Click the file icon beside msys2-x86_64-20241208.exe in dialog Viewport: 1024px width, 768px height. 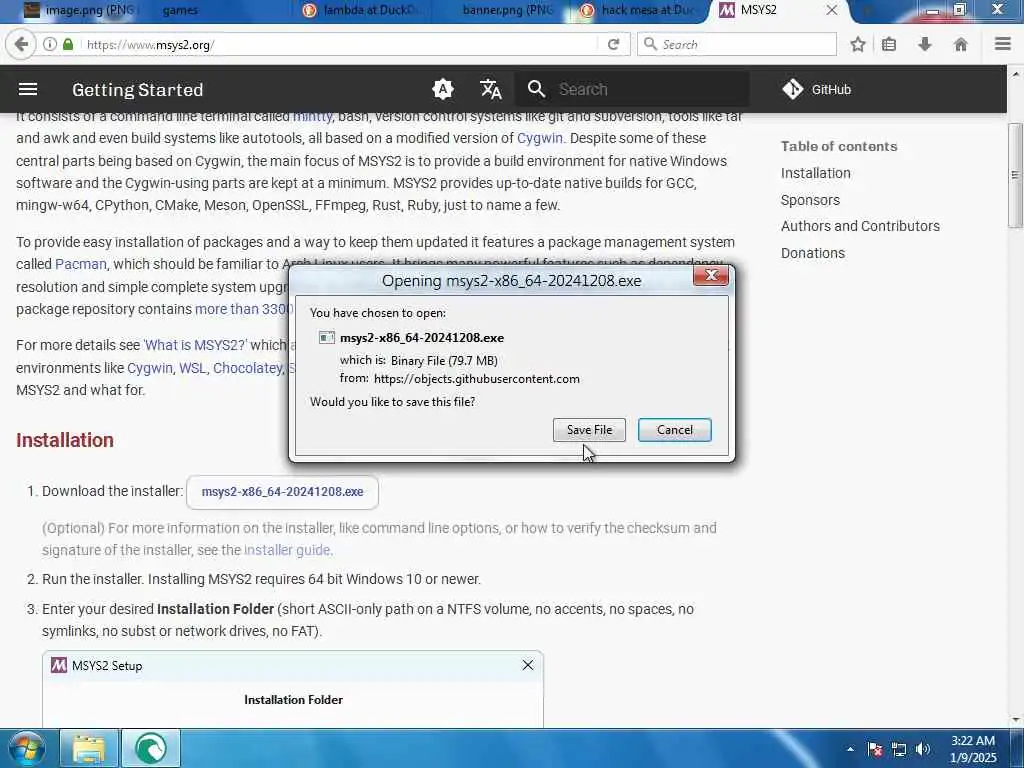coord(327,338)
